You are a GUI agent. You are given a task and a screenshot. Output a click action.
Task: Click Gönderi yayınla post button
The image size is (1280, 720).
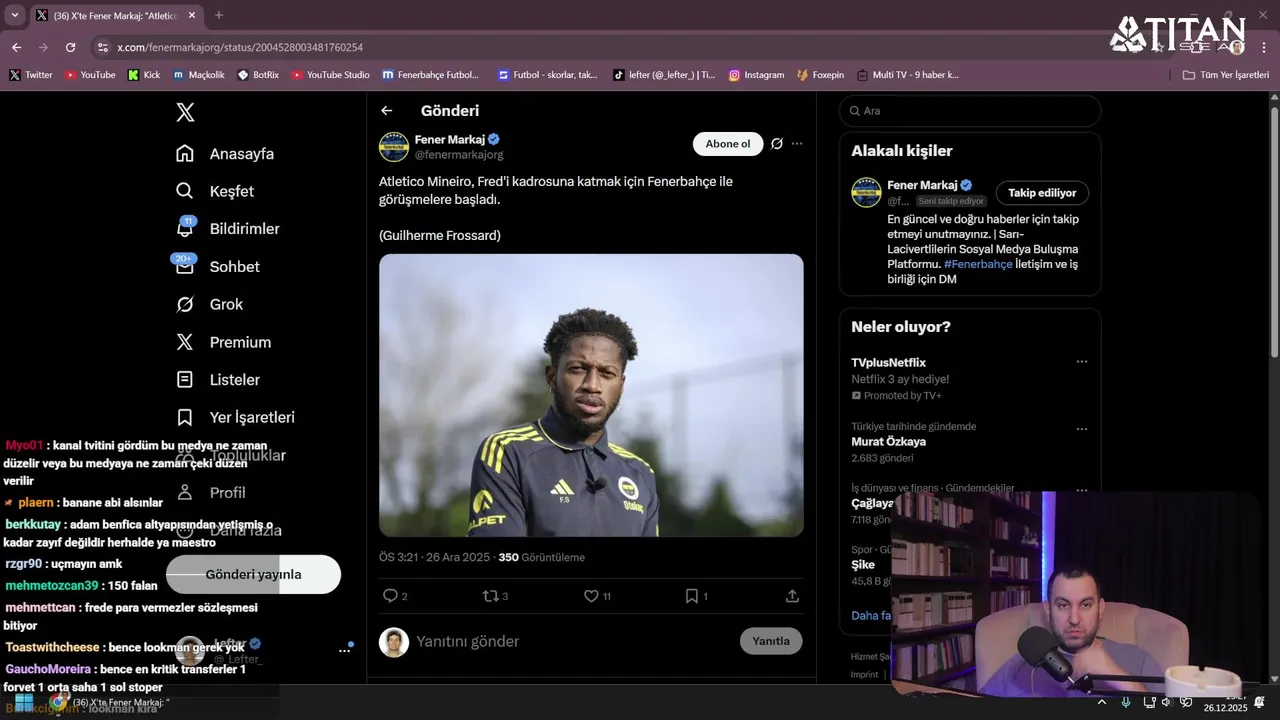click(253, 574)
